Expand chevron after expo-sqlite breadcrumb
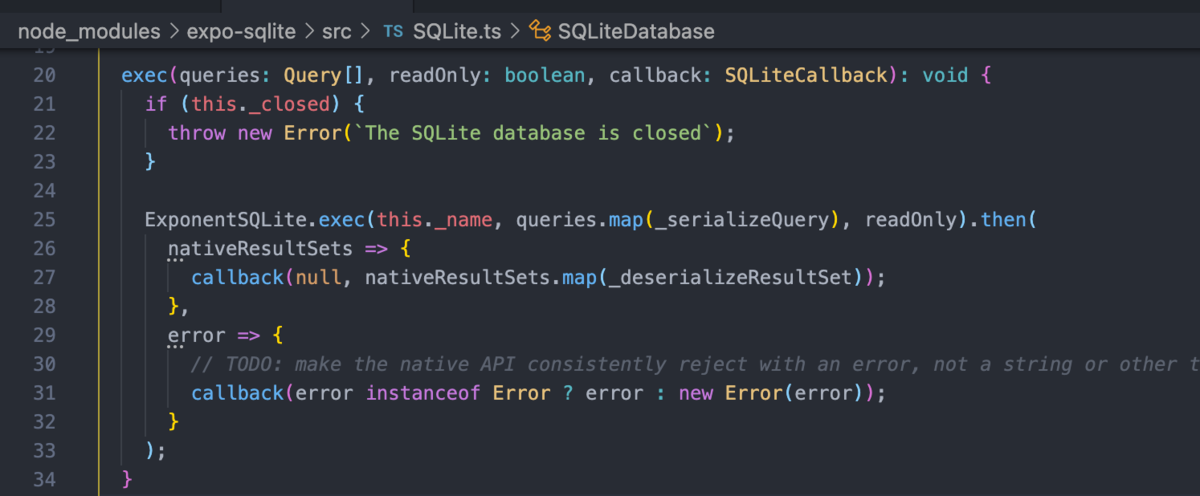Viewport: 1200px width, 496px height. point(309,31)
